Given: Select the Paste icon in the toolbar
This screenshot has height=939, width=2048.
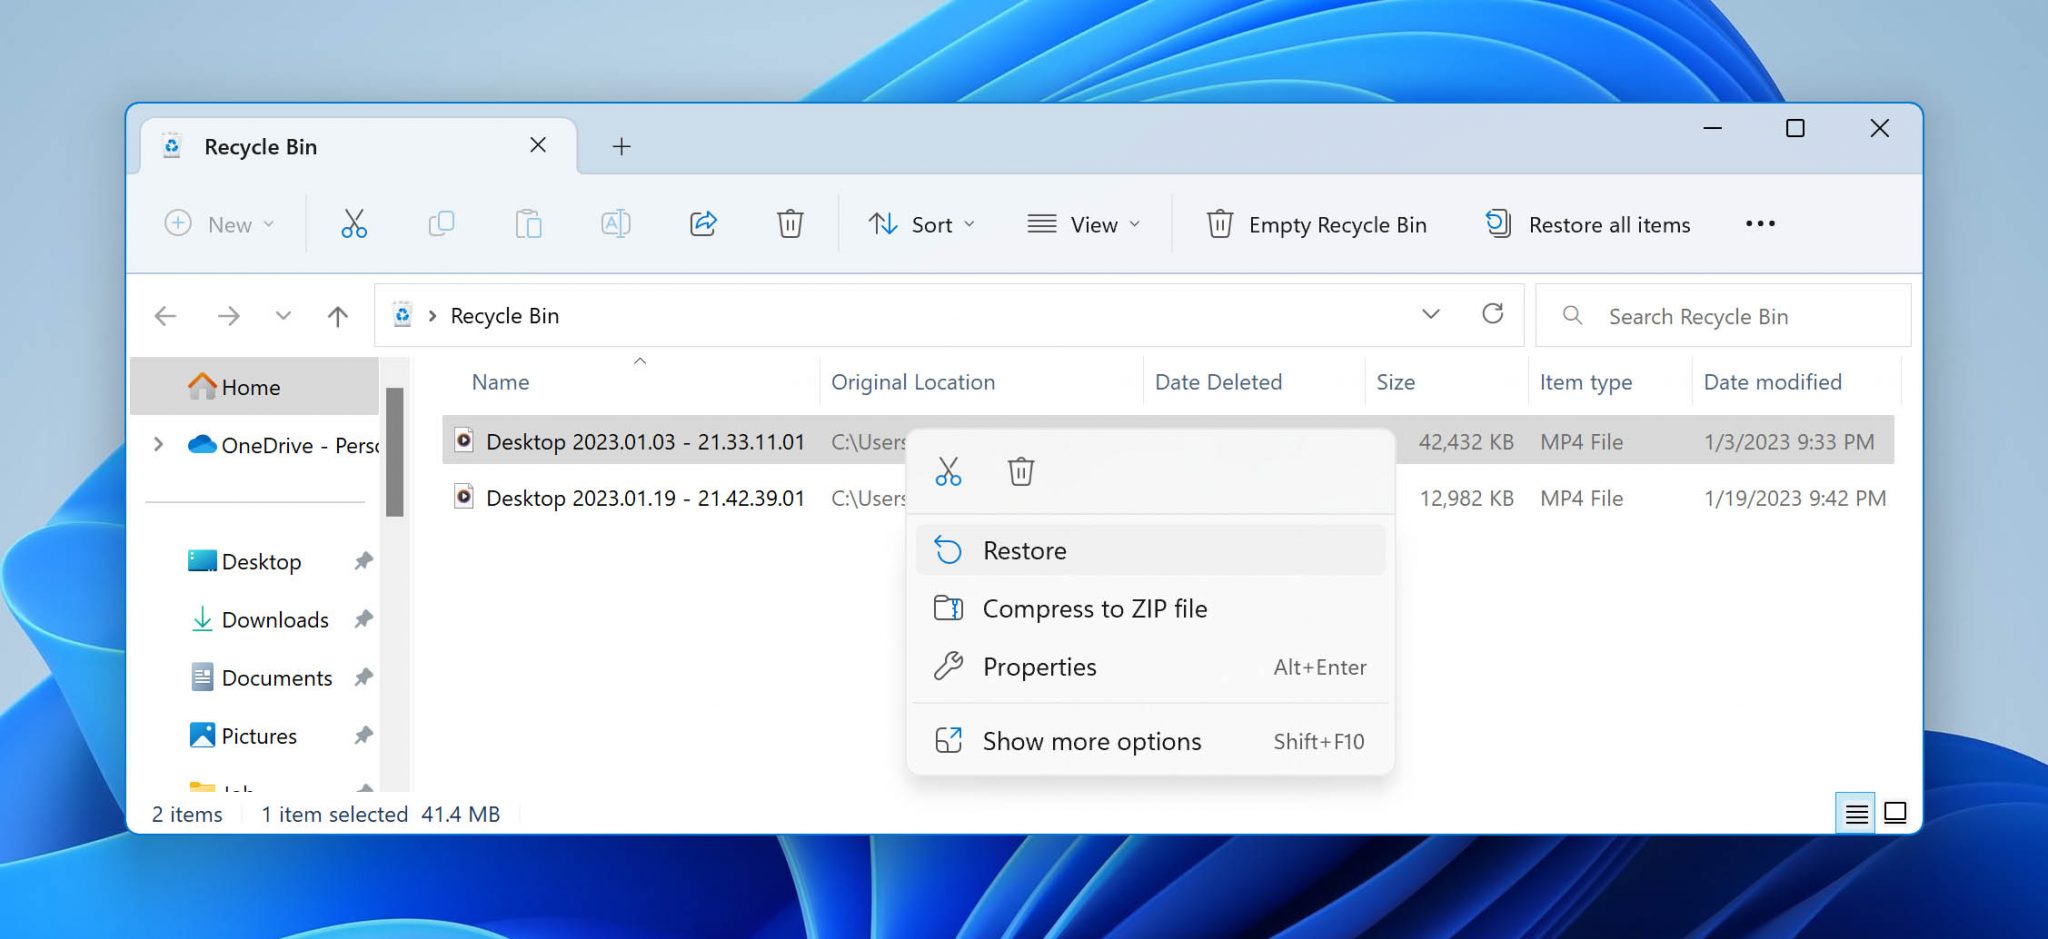Looking at the screenshot, I should [x=529, y=224].
